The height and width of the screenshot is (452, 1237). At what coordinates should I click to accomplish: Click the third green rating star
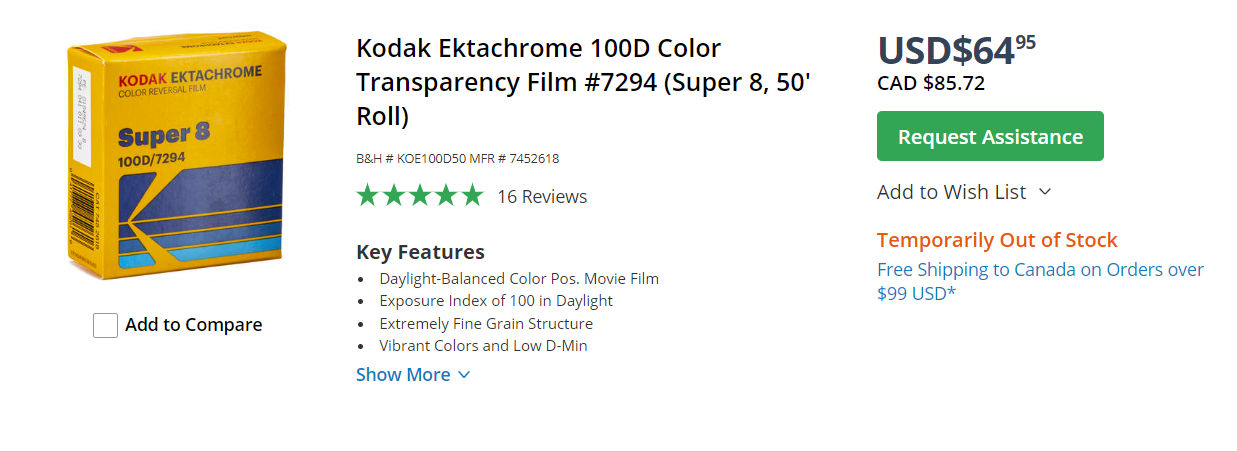tap(420, 195)
